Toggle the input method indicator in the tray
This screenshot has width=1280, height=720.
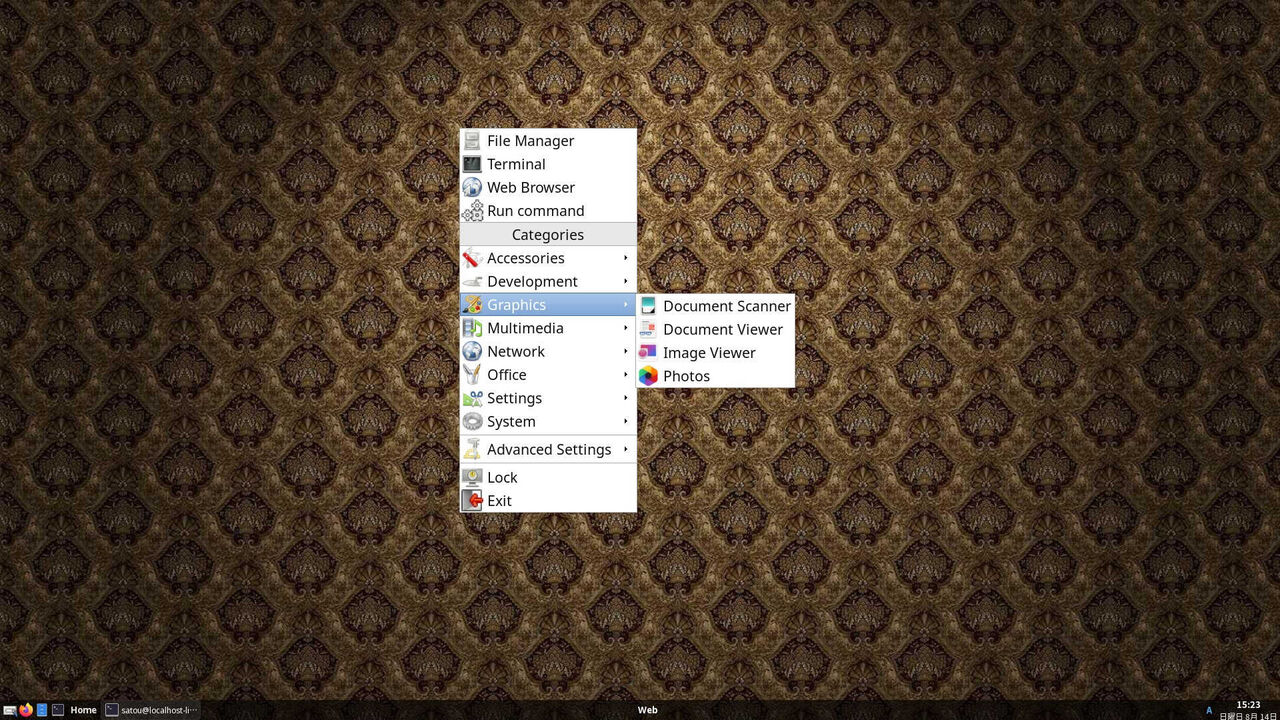pos(1209,710)
